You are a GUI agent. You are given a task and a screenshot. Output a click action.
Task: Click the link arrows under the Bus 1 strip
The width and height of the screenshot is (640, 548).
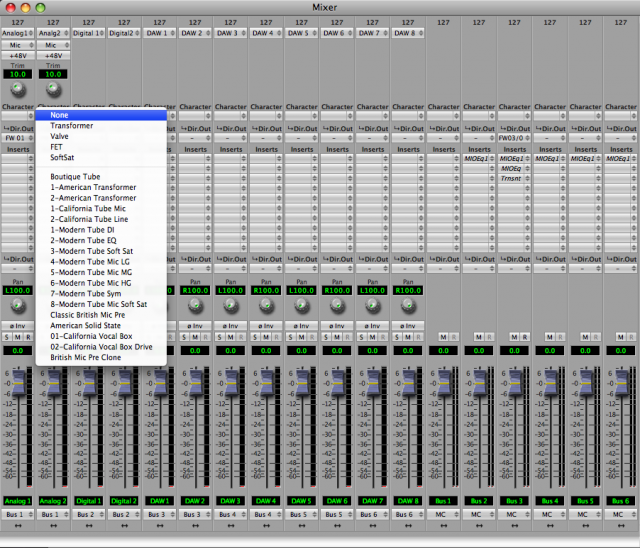[x=444, y=526]
